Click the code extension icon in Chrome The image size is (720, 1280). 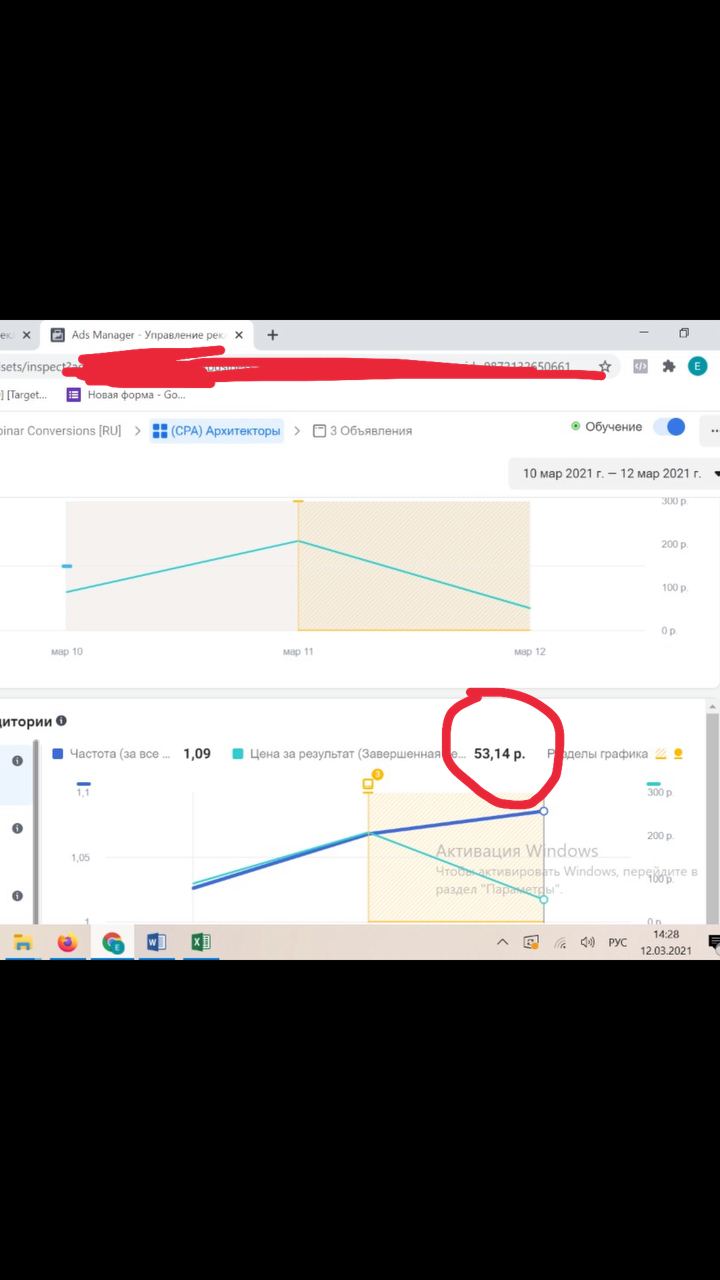click(641, 367)
